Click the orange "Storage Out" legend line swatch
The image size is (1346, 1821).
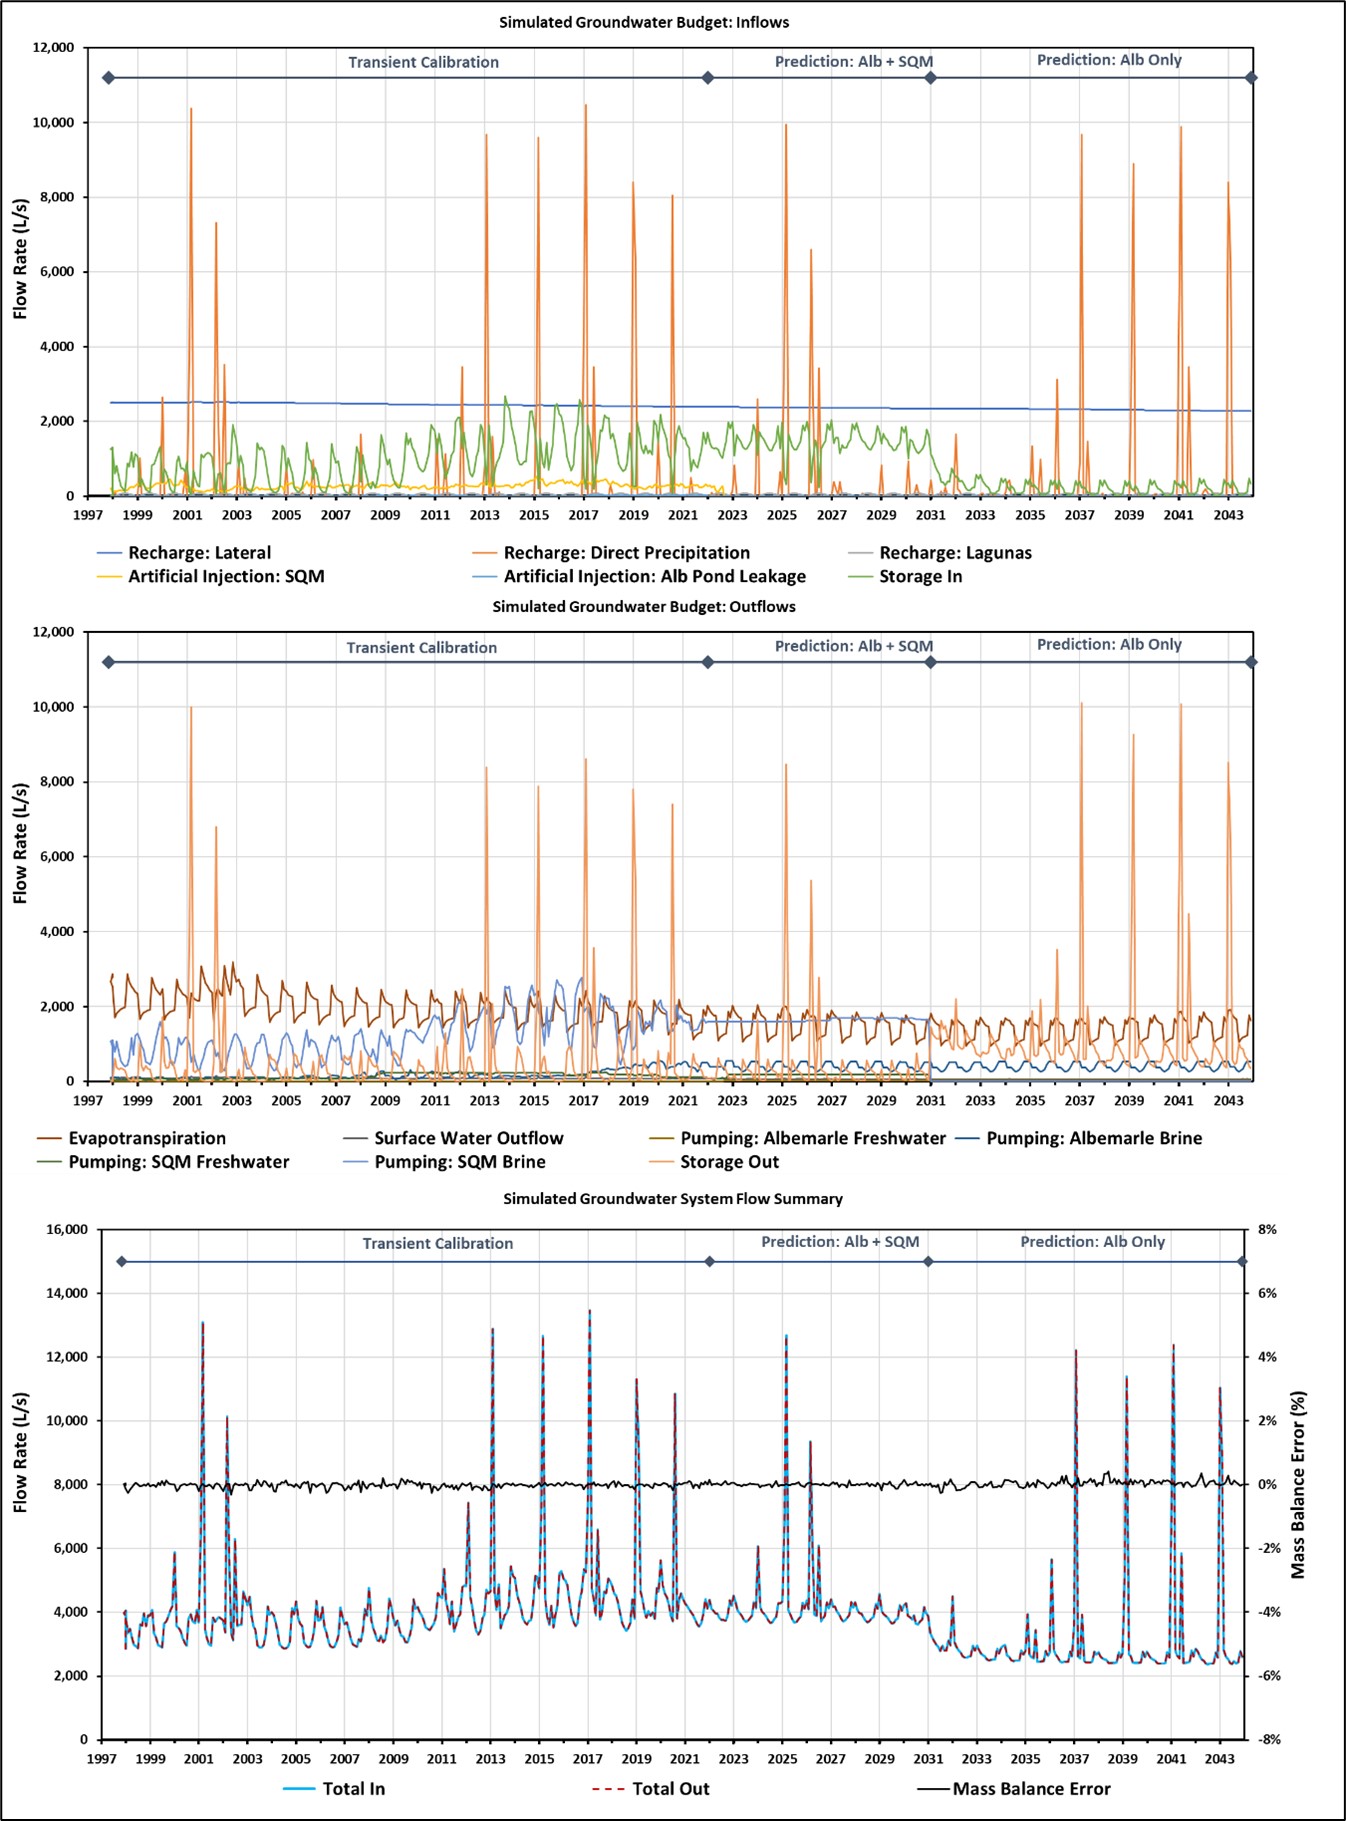coord(661,1163)
